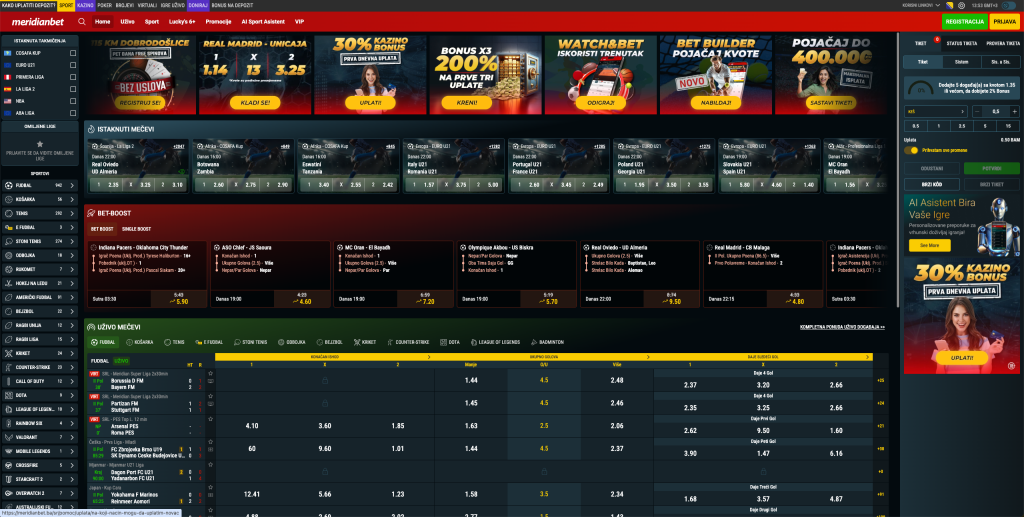1024x517 pixels.
Task: Check the LA LIGA 2 checkbox
Action: (x=72, y=89)
